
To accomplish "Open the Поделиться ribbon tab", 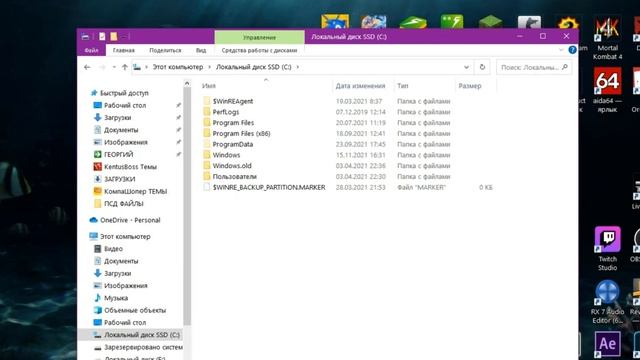I will (x=165, y=50).
